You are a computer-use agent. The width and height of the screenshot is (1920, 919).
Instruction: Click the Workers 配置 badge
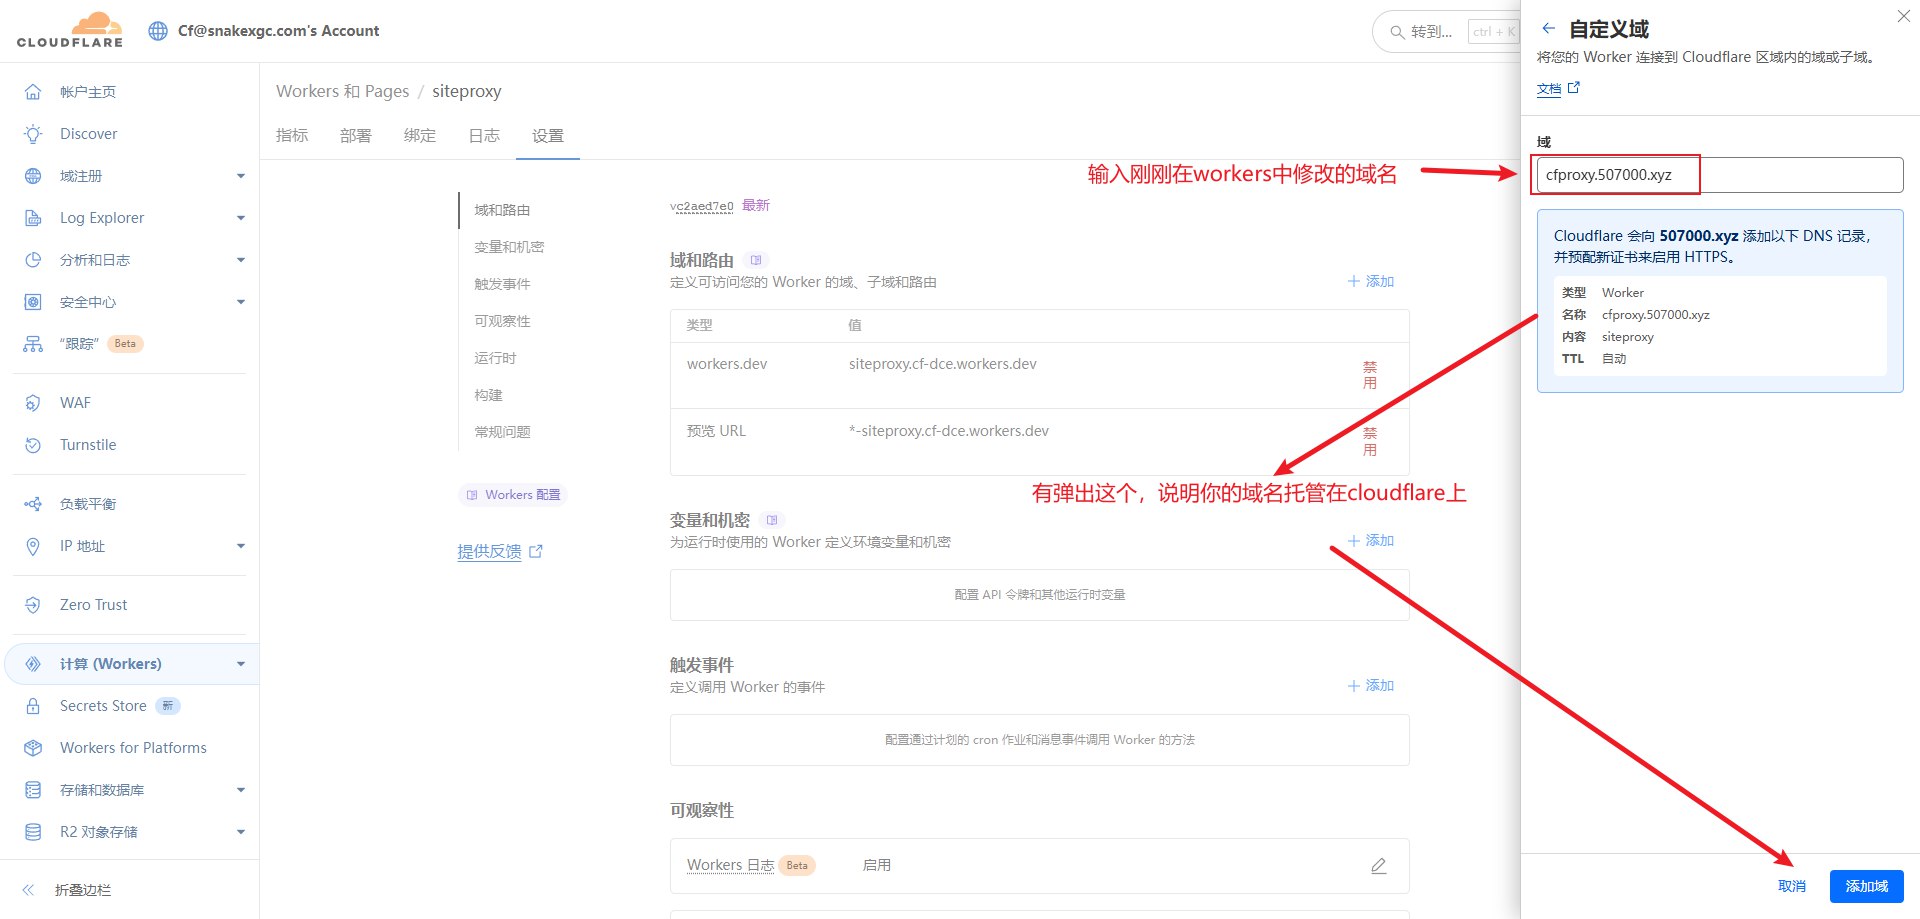[513, 495]
